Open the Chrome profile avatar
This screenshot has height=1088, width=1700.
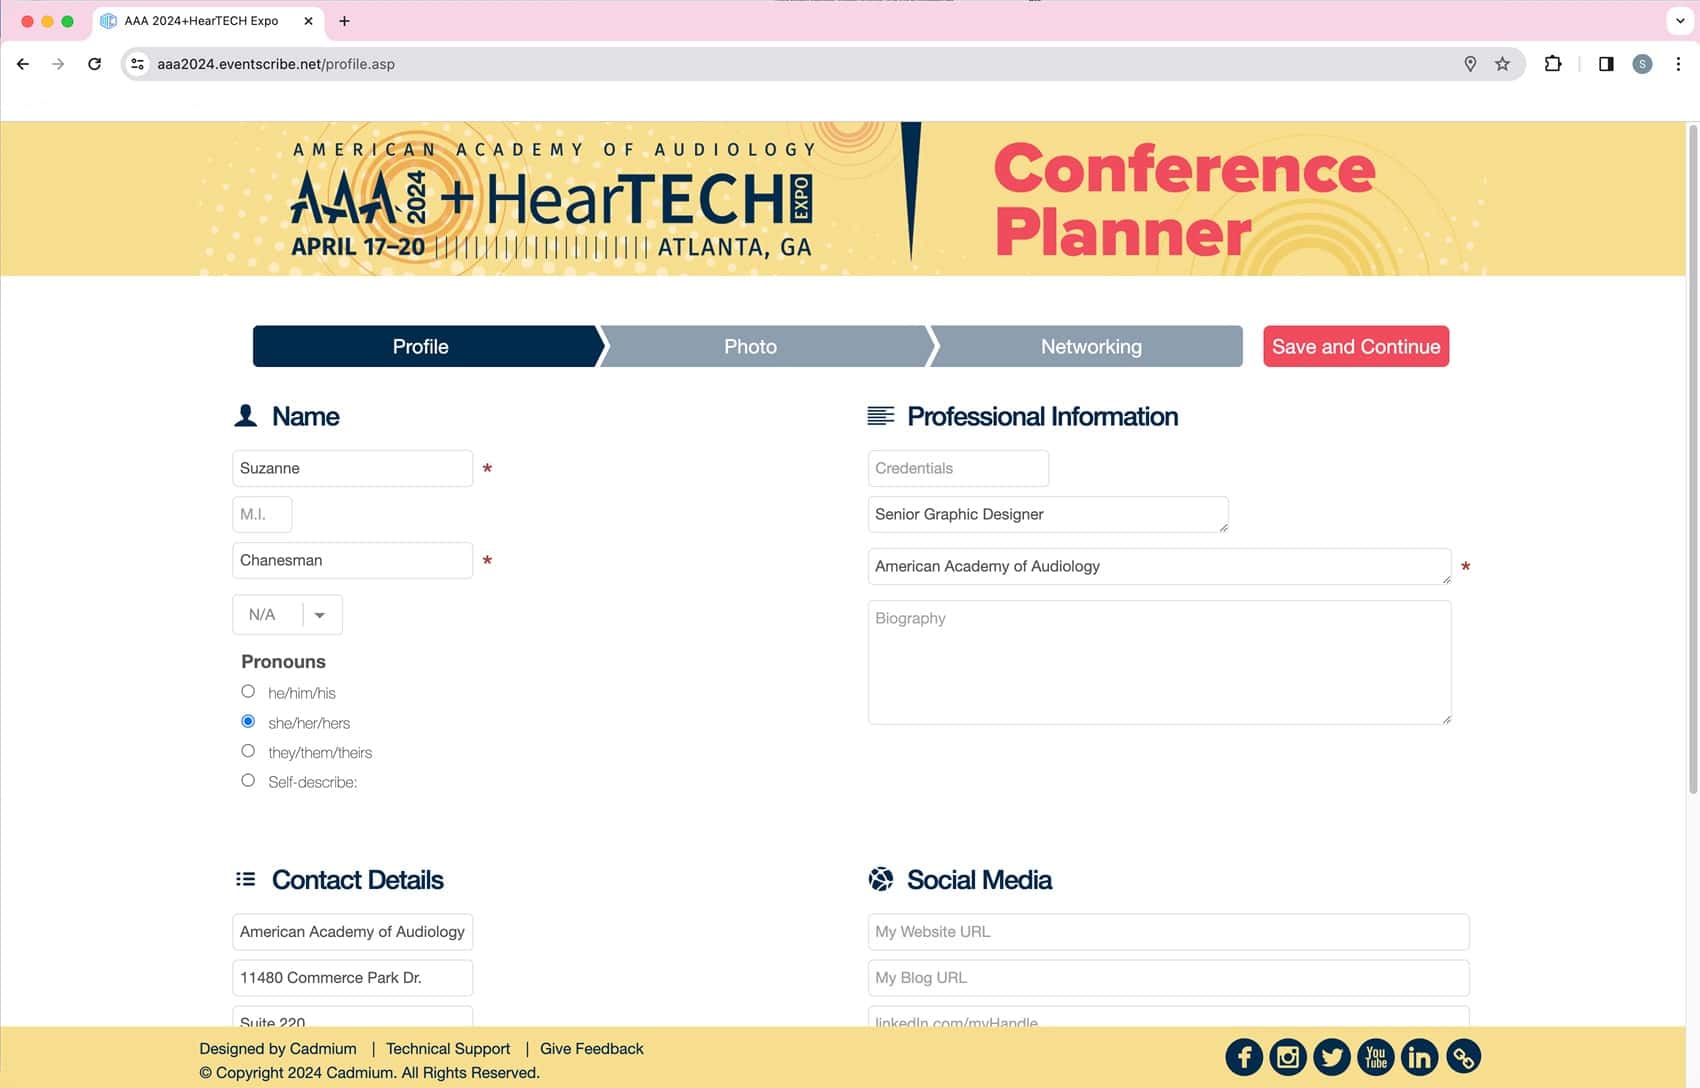[x=1642, y=64]
